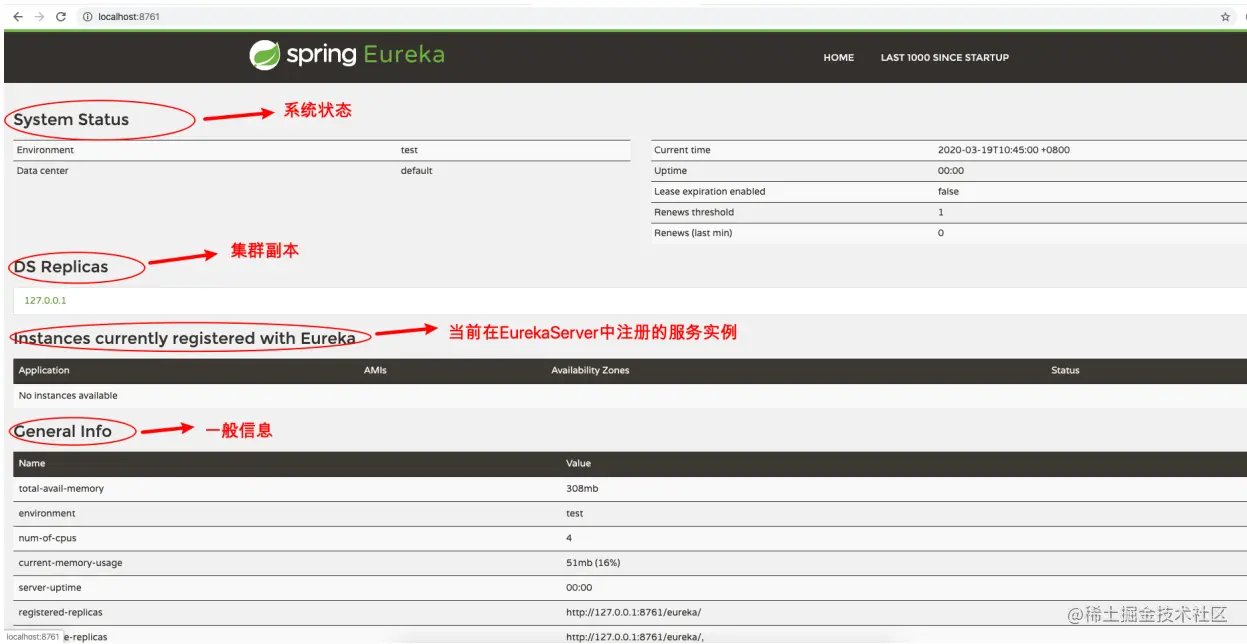Reload the page with the refresh icon

click(61, 17)
